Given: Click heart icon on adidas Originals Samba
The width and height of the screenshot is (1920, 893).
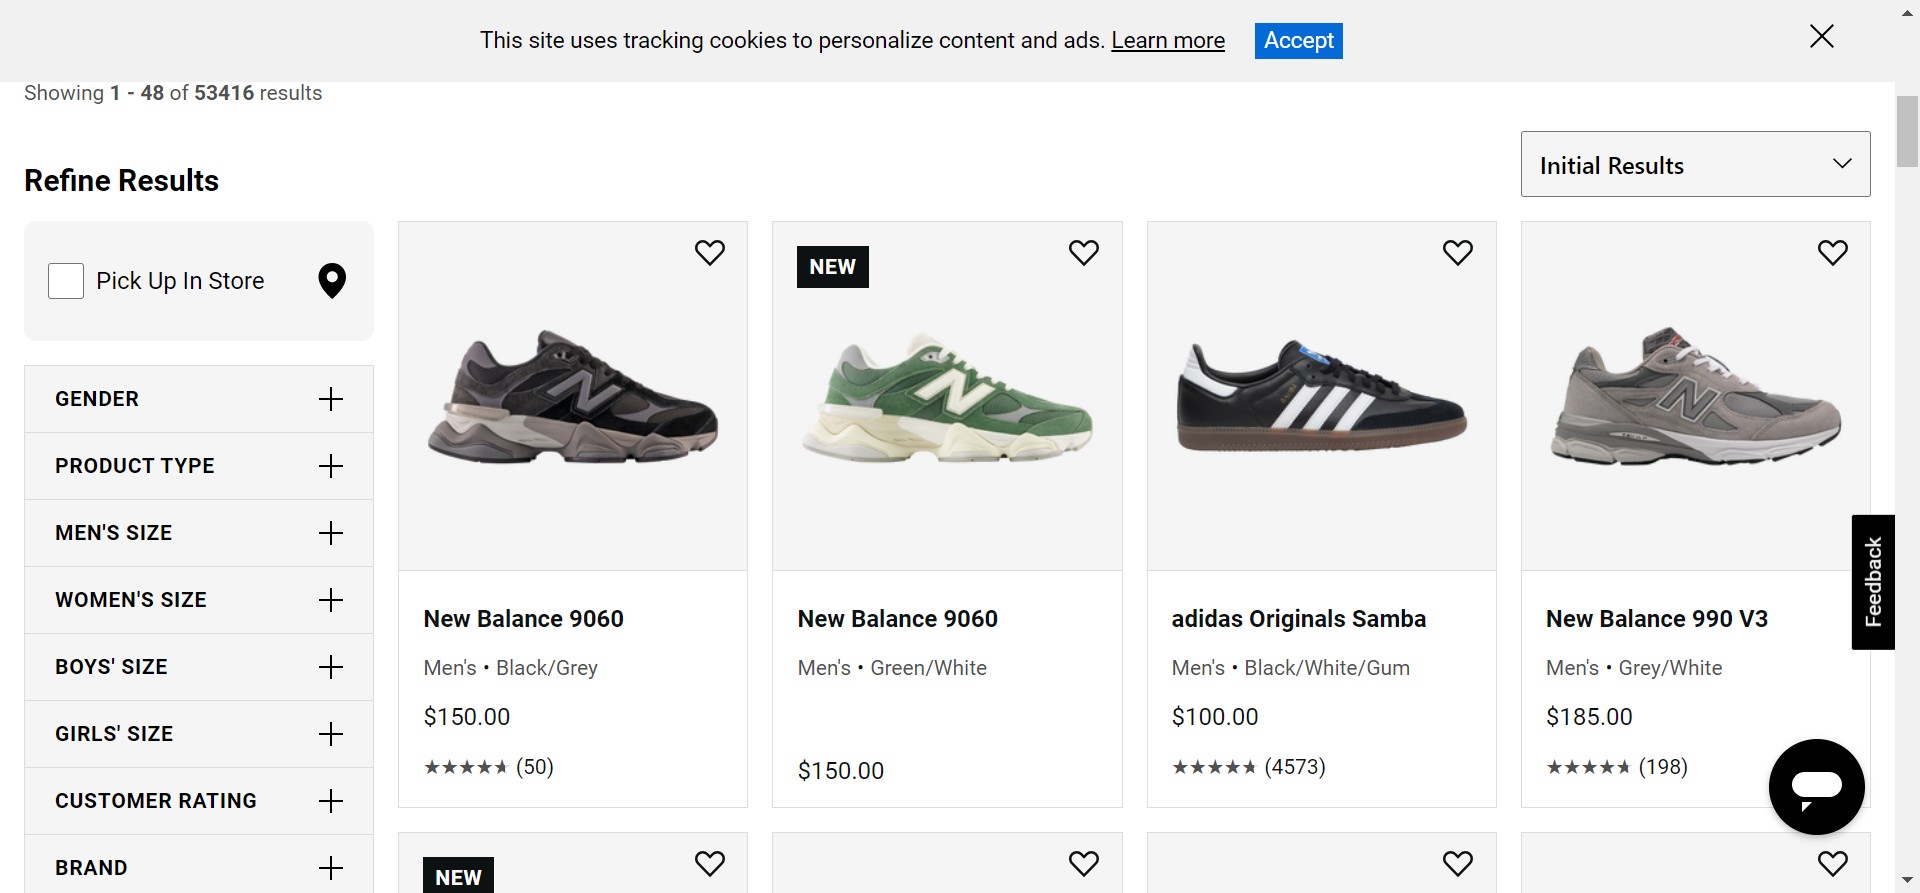Looking at the screenshot, I should point(1457,253).
